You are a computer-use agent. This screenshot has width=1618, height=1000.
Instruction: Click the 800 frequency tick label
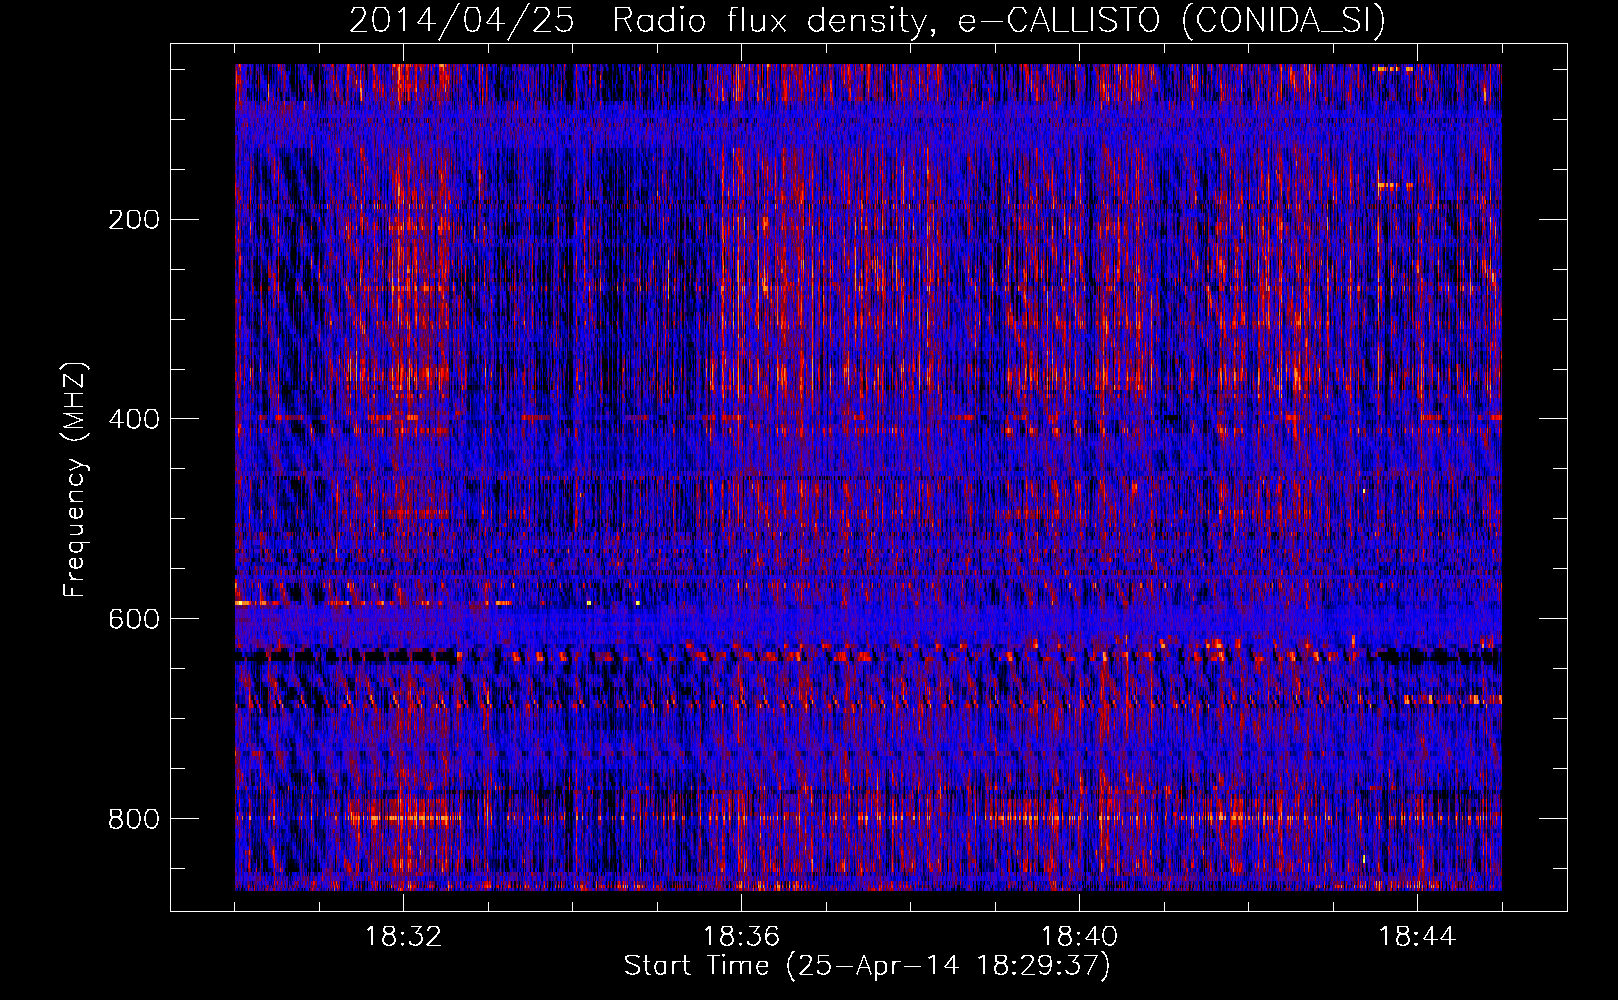134,819
